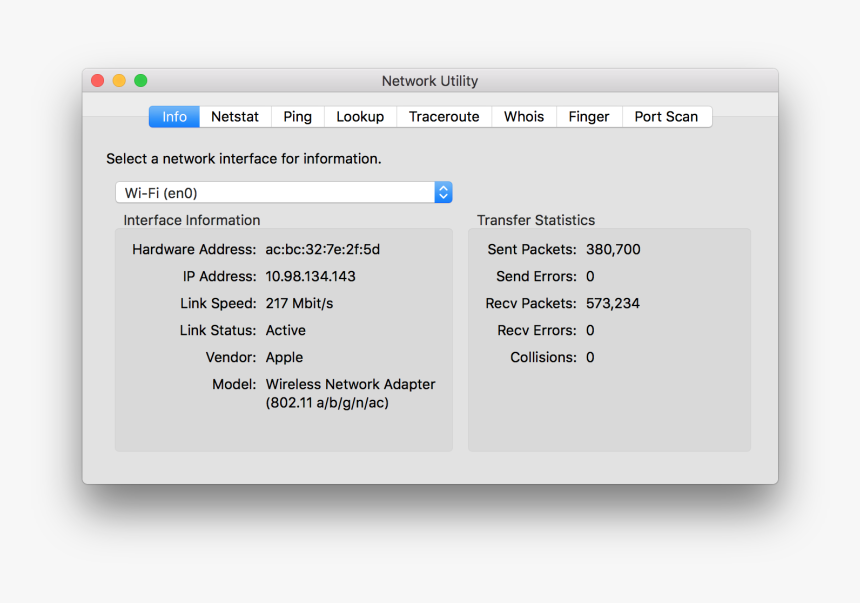Click the IP Address label

[219, 277]
